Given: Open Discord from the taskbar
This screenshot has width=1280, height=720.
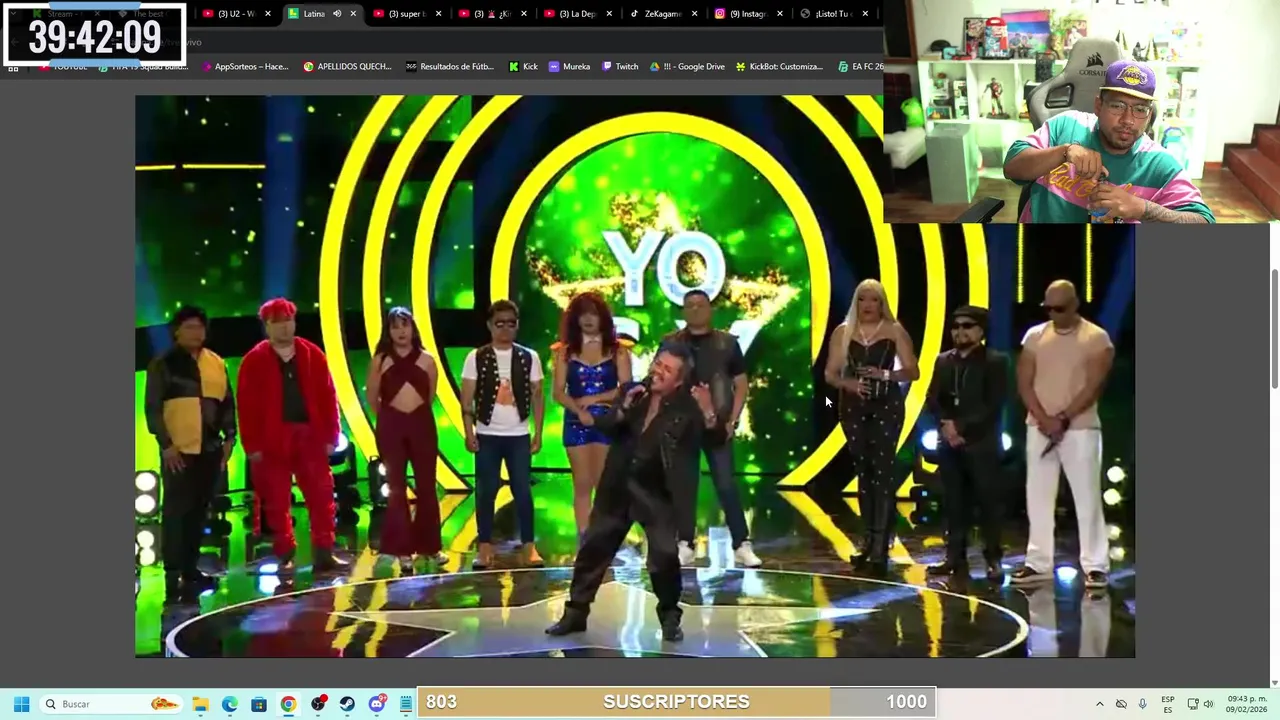Looking at the screenshot, I should click(x=377, y=704).
